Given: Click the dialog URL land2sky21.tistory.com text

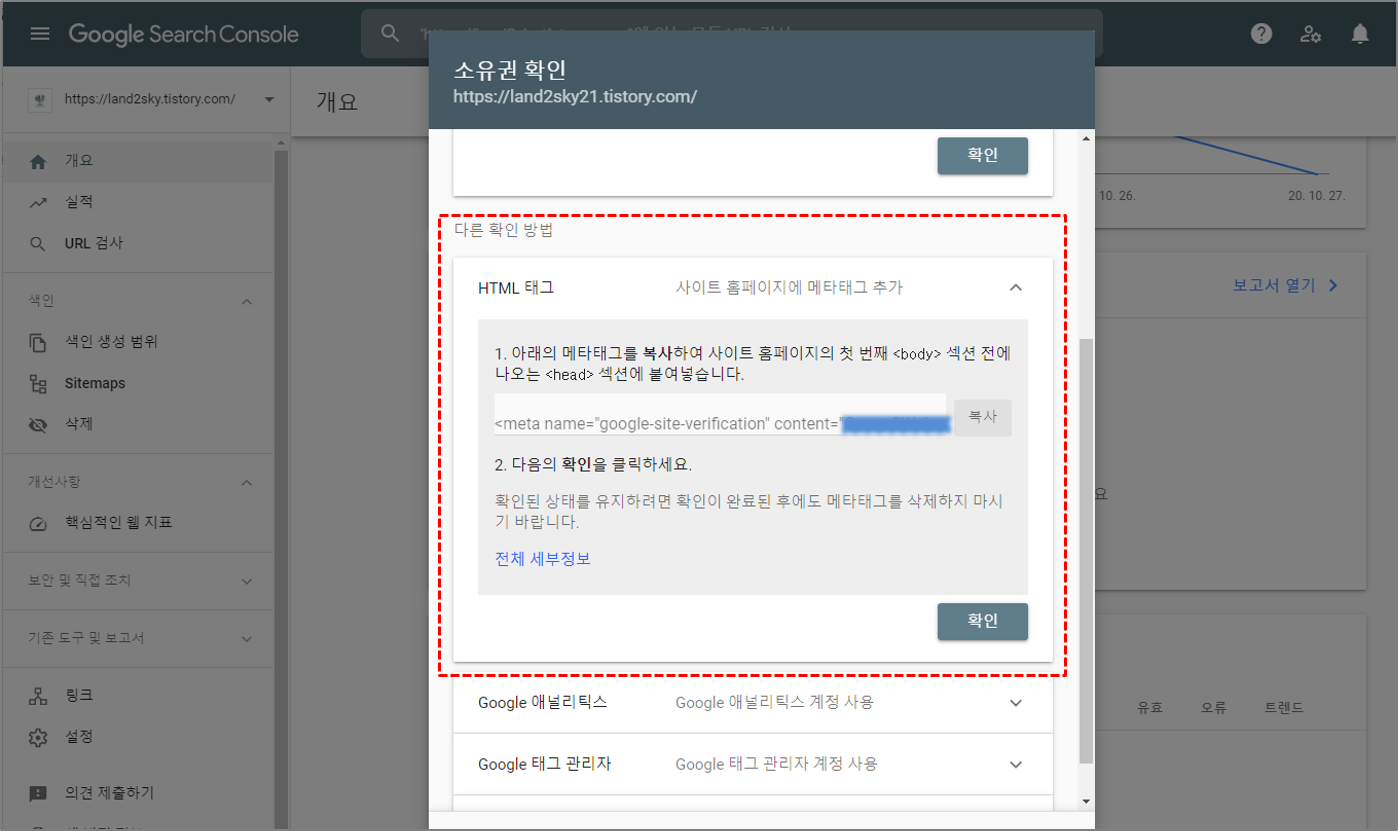Looking at the screenshot, I should click(x=575, y=97).
